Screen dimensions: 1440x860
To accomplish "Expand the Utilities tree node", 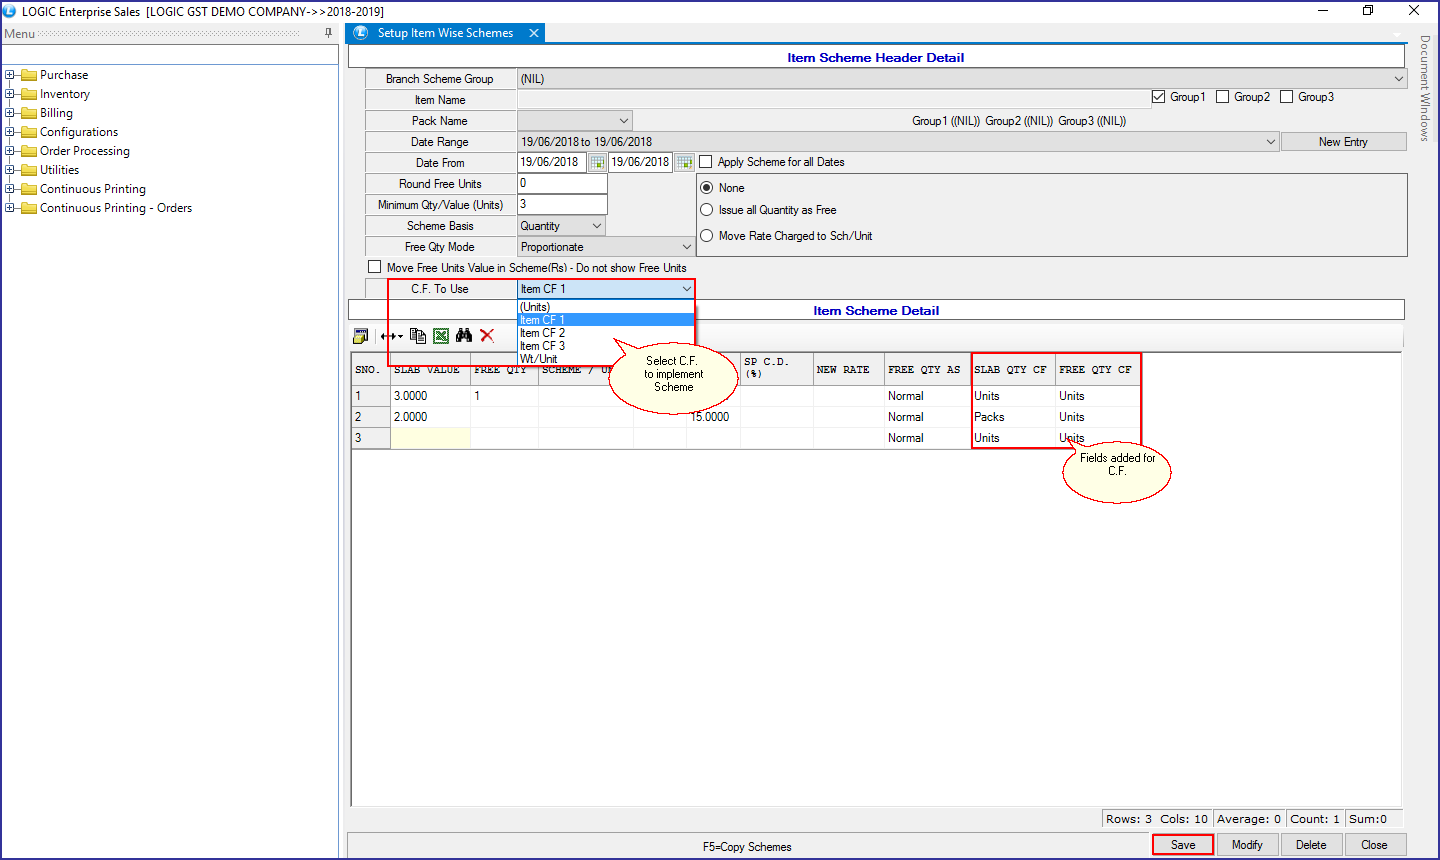I will pyautogui.click(x=10, y=170).
